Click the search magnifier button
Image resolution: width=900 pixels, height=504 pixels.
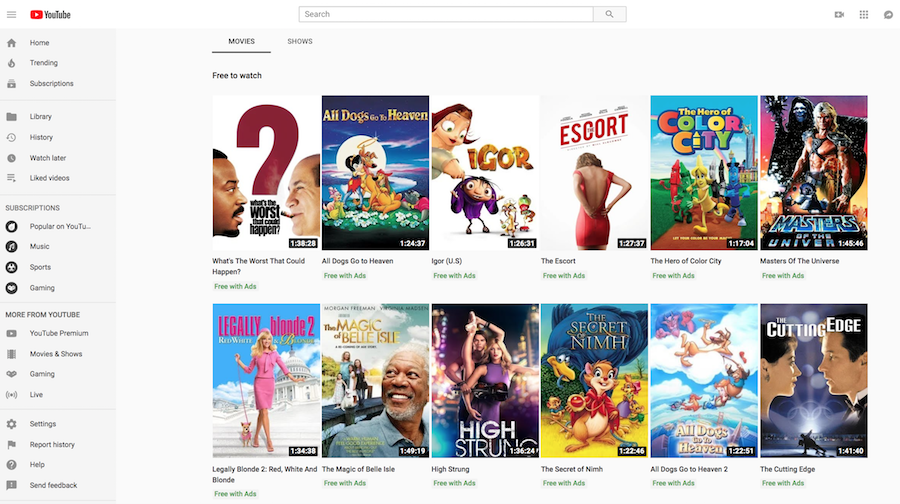point(609,15)
